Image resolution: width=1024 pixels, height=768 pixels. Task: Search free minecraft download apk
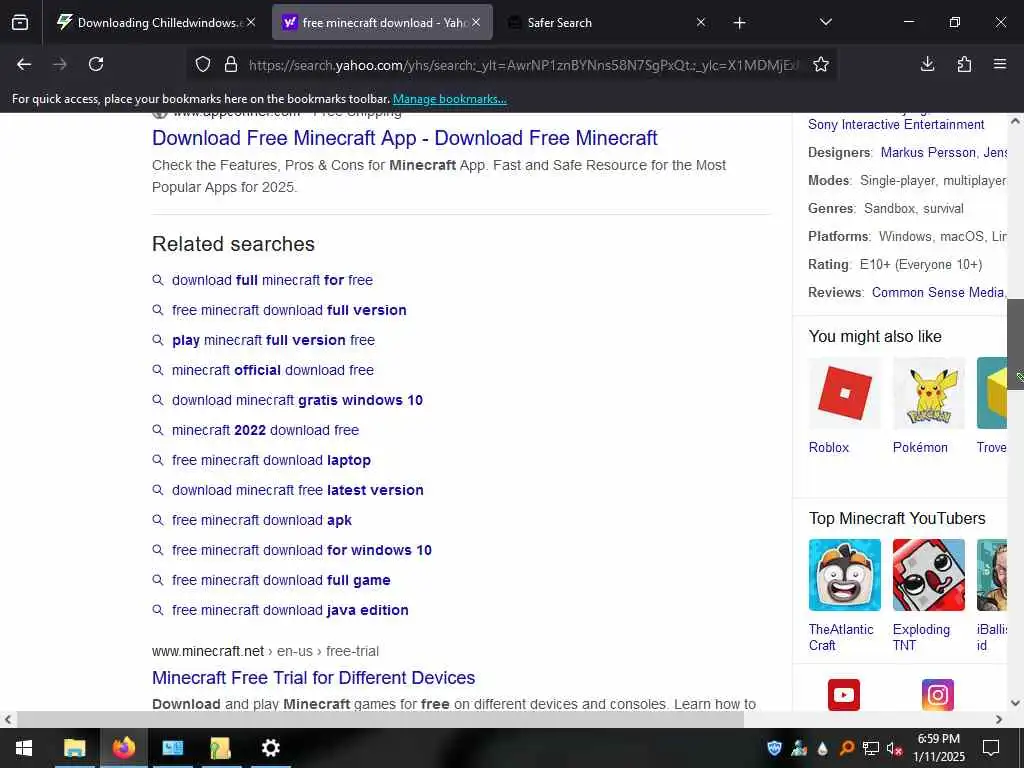(x=261, y=520)
